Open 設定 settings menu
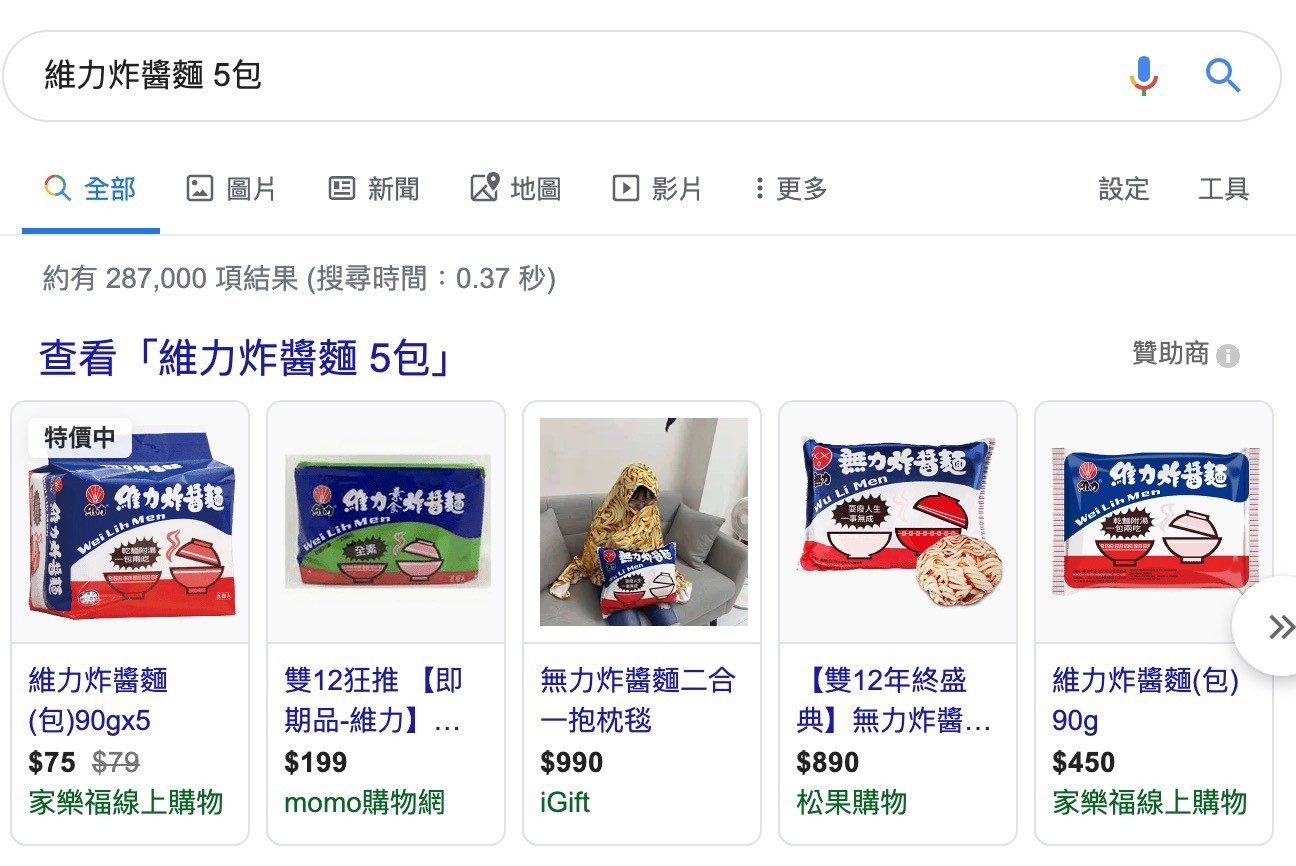The height and width of the screenshot is (866, 1296). [x=1124, y=189]
